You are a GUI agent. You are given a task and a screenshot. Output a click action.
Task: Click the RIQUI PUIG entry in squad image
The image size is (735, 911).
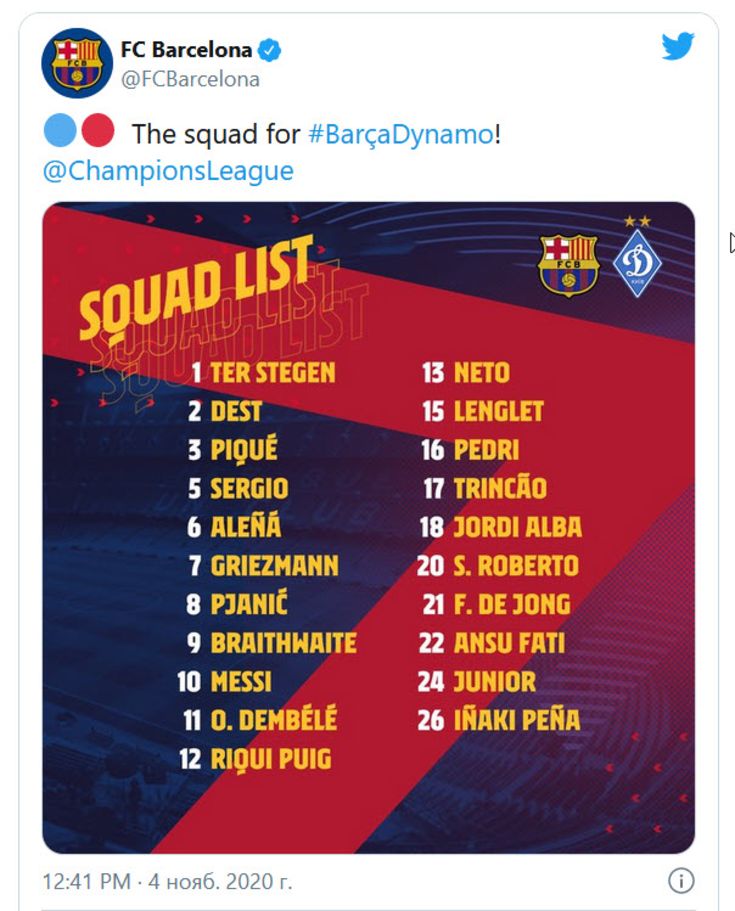(256, 759)
